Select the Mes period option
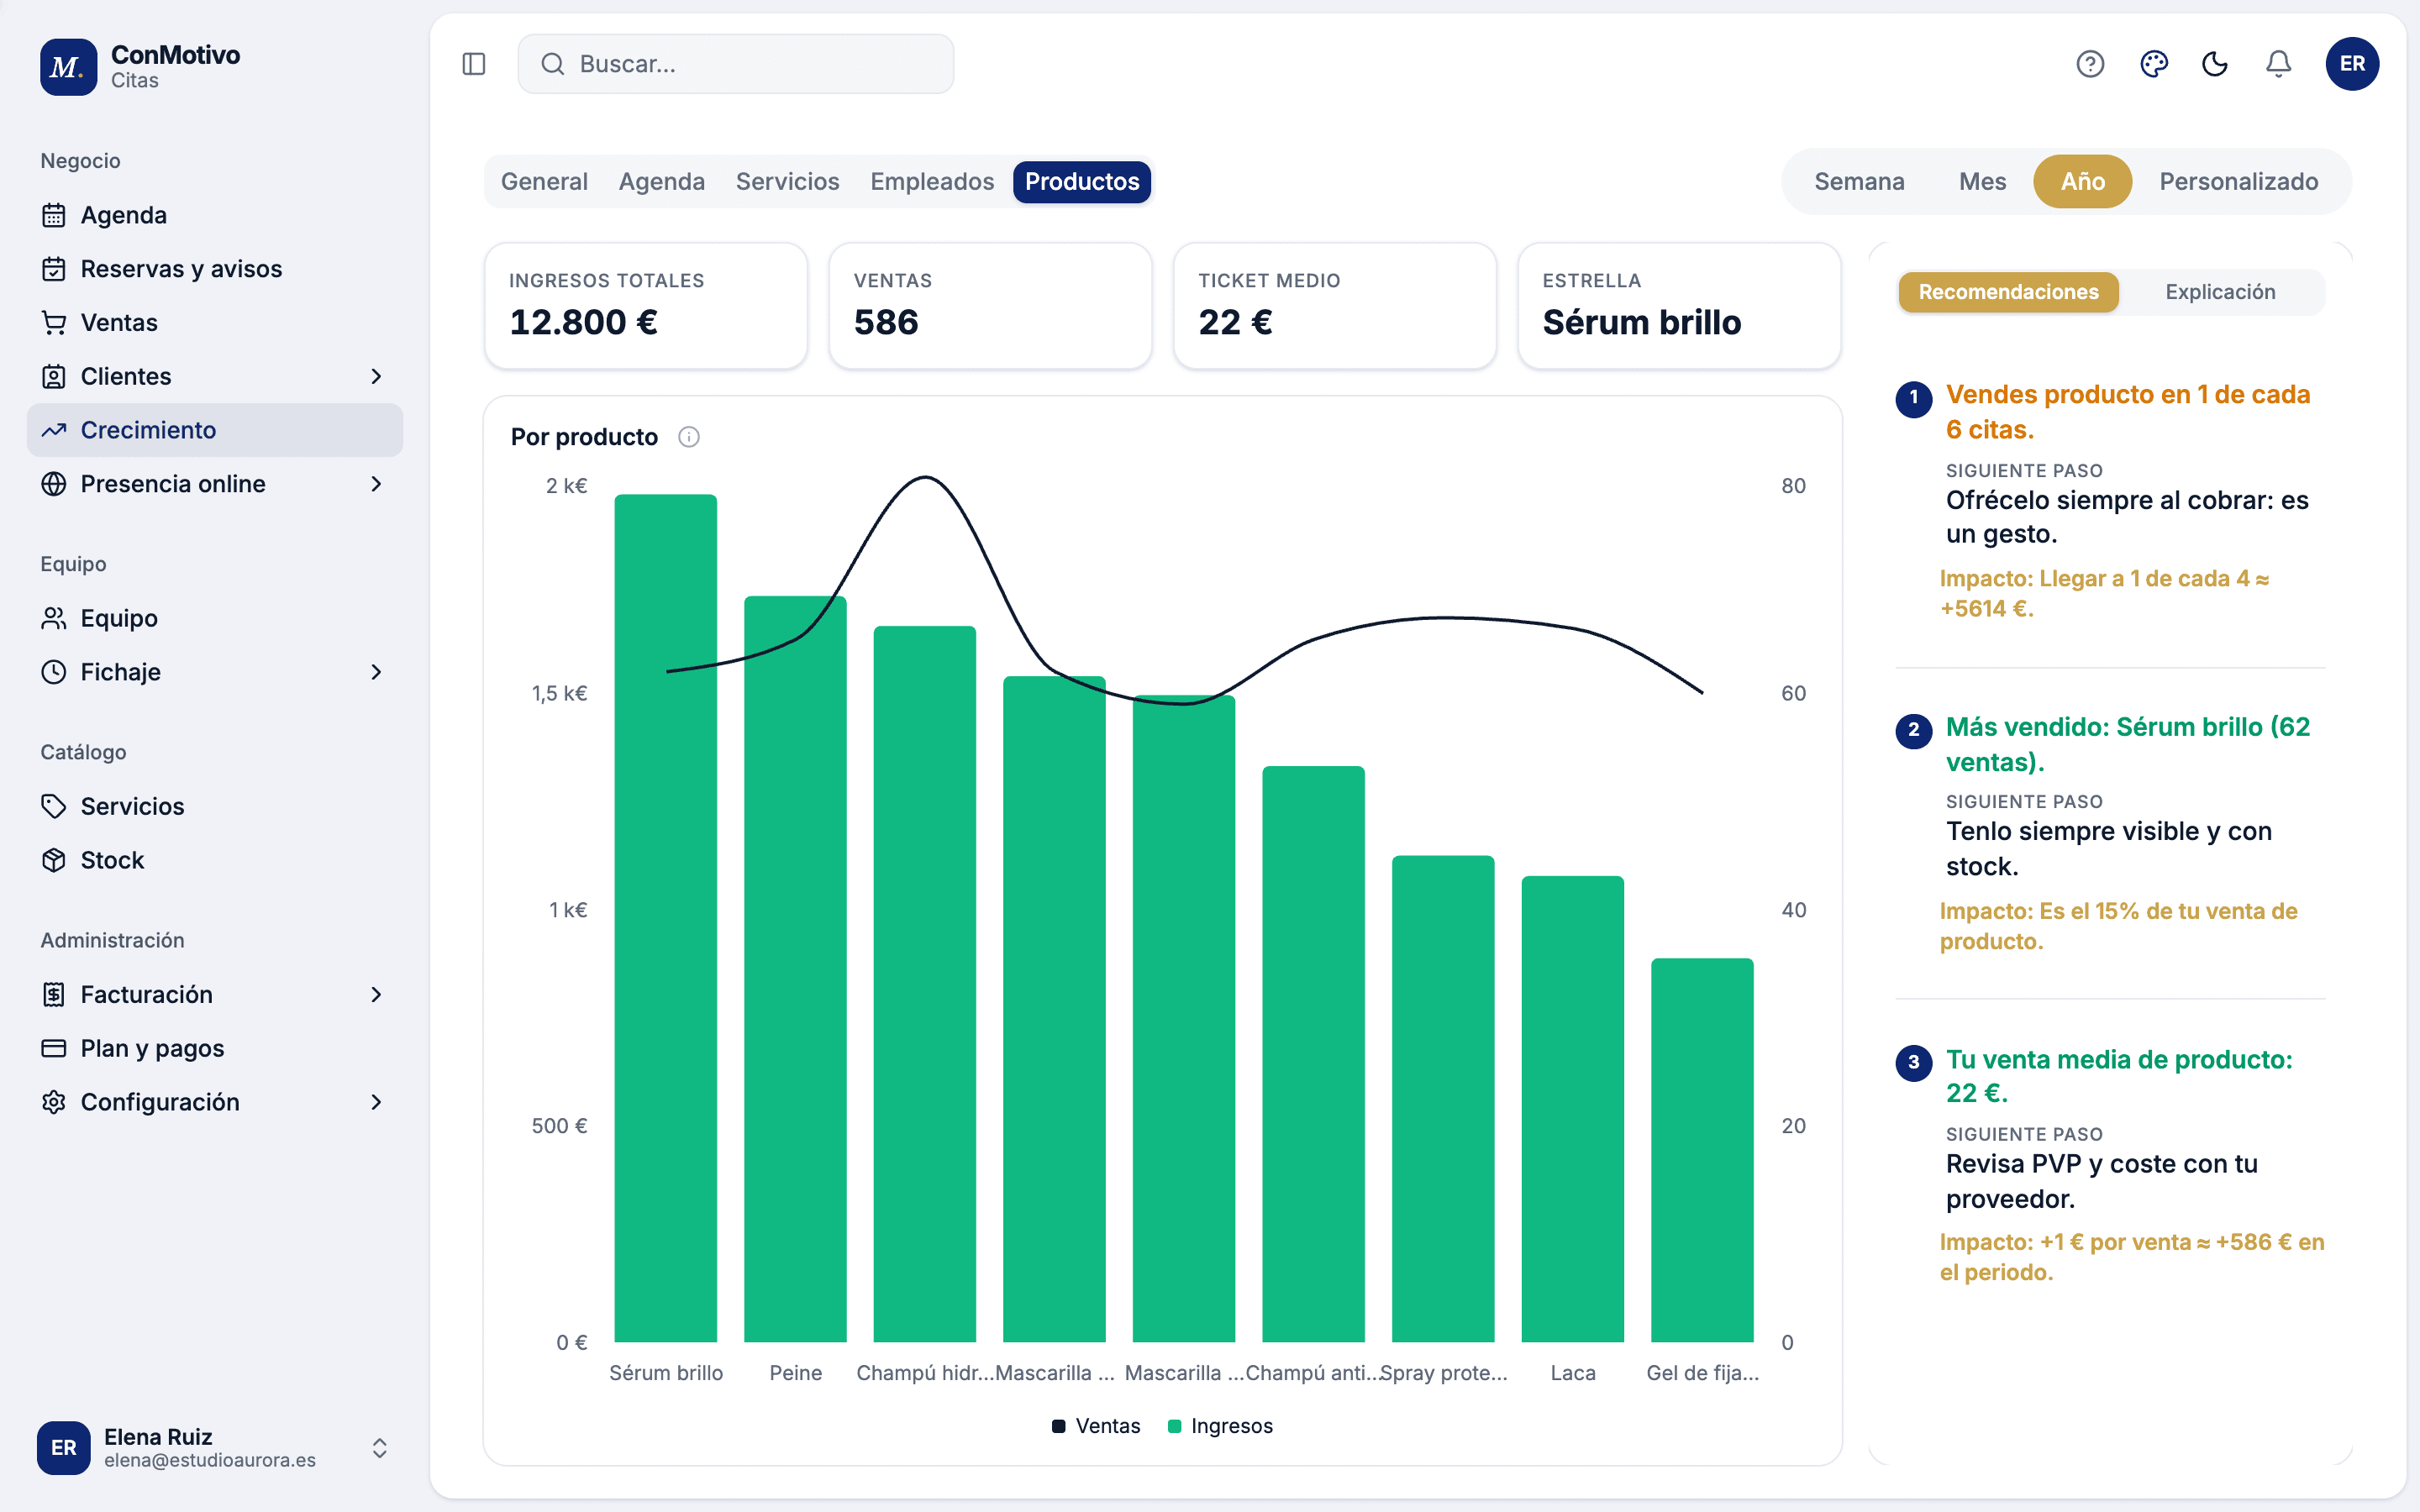This screenshot has width=2420, height=1512. 1982,181
